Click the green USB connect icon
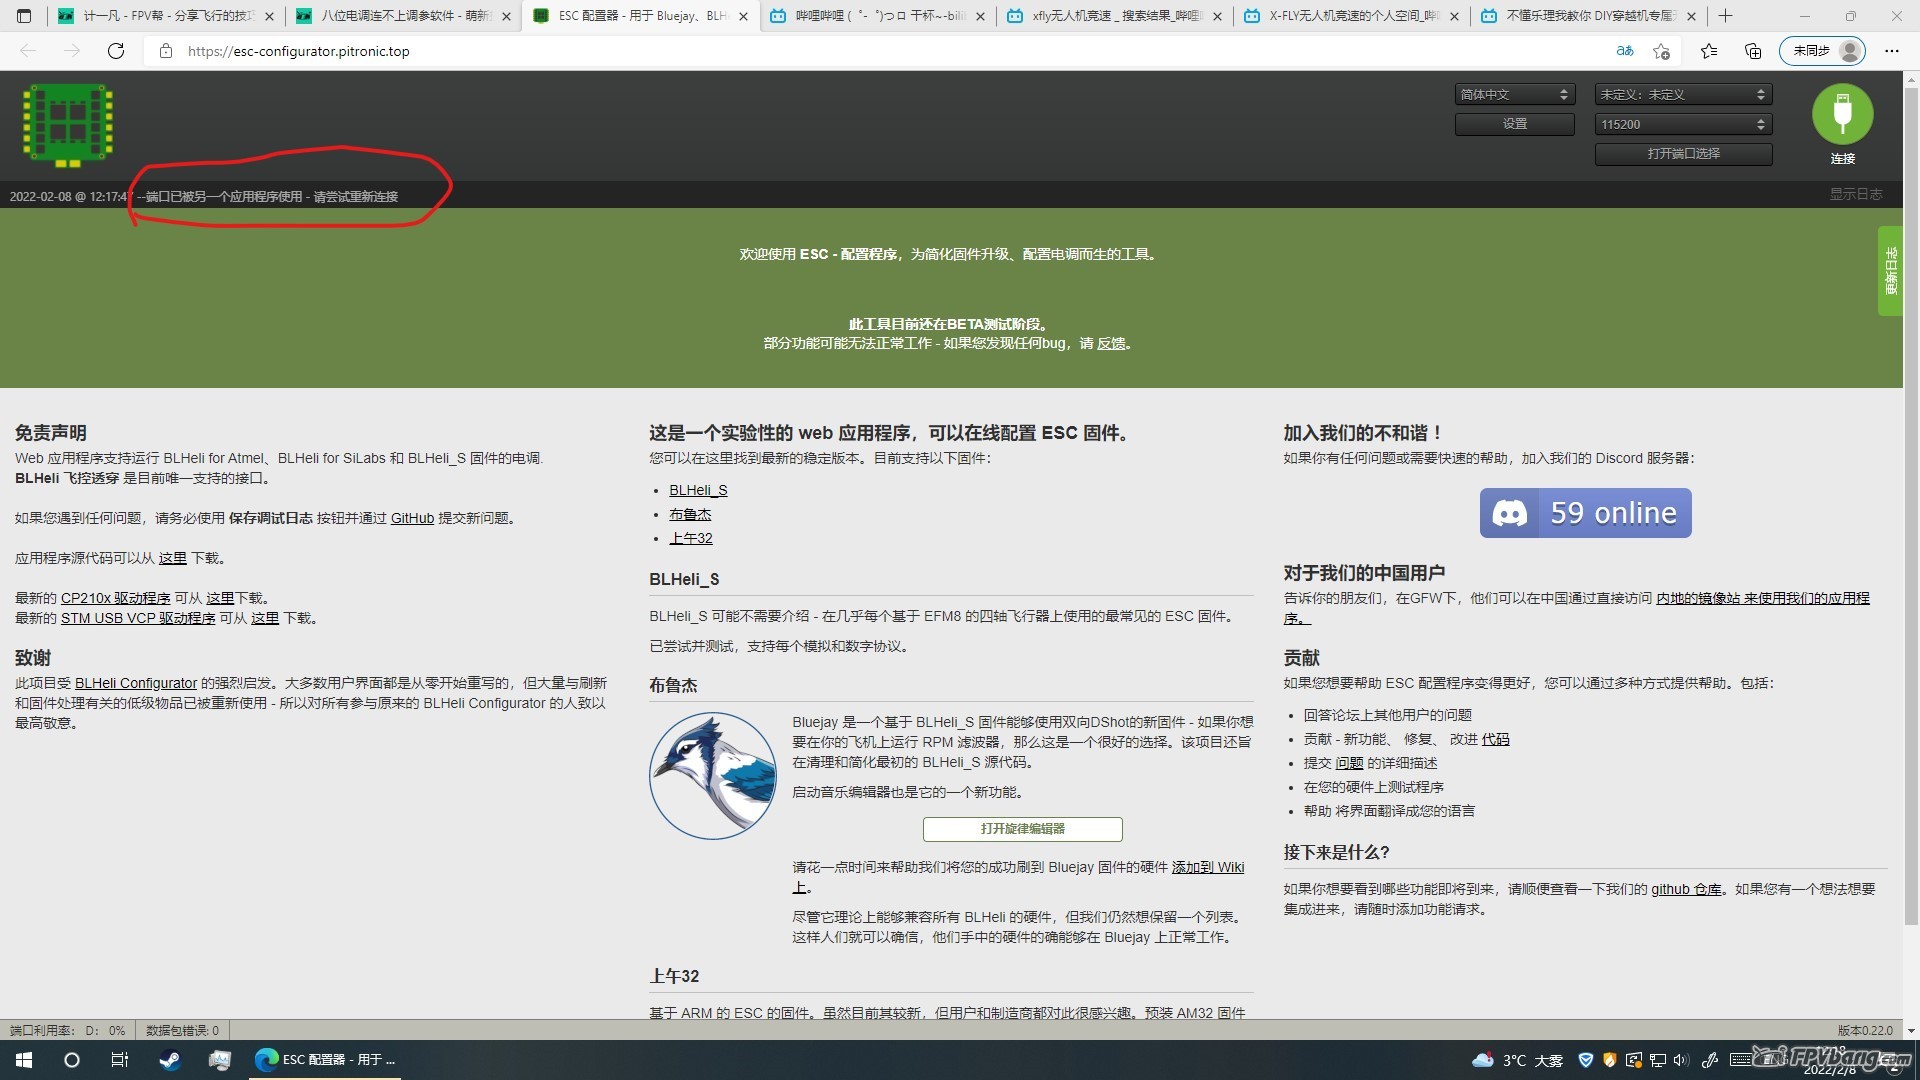The image size is (1920, 1080). click(x=1842, y=114)
